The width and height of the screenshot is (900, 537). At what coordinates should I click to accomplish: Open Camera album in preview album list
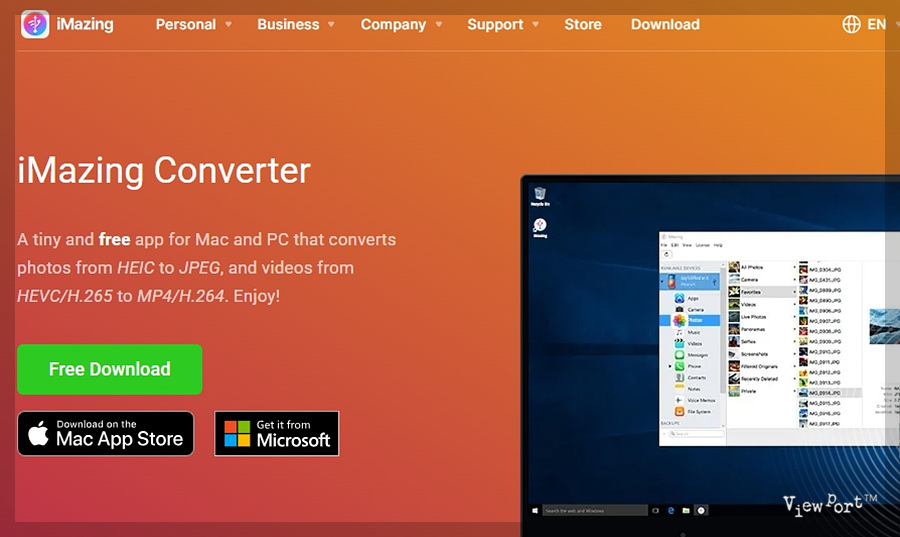[749, 279]
